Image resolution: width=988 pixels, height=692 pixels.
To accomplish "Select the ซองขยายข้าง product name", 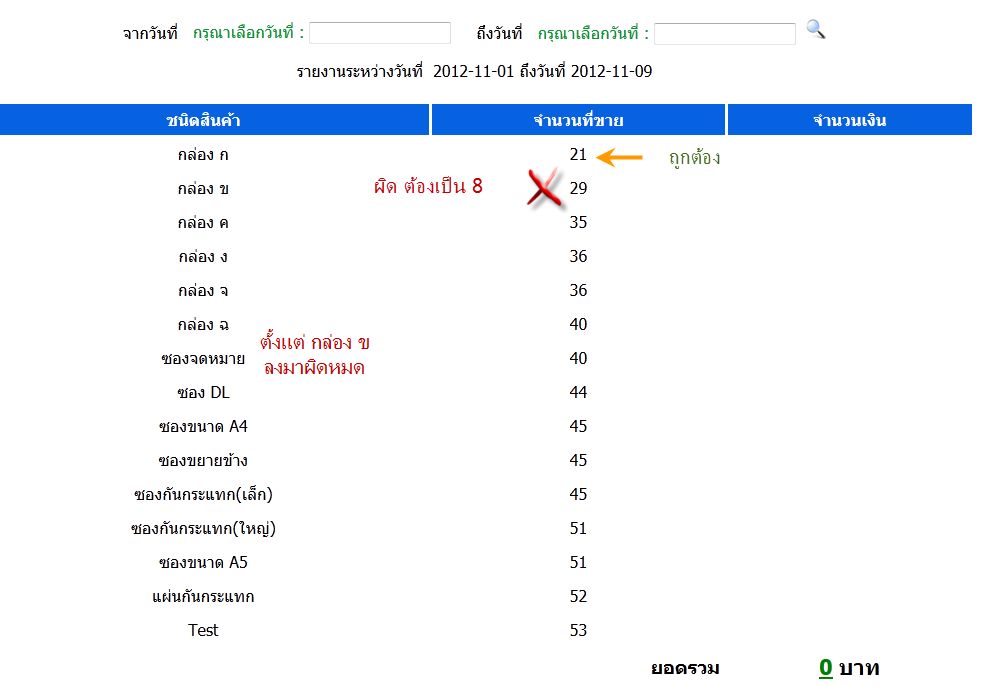I will 203,461.
